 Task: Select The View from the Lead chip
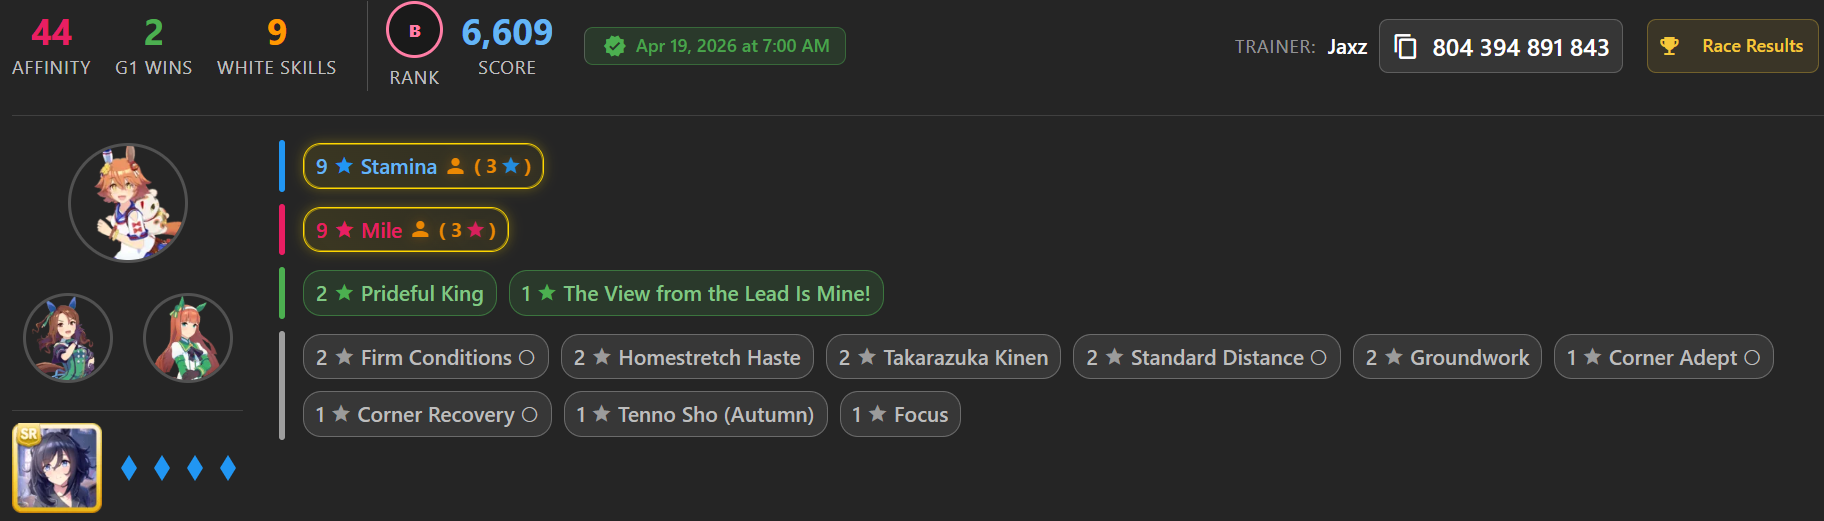coord(696,294)
